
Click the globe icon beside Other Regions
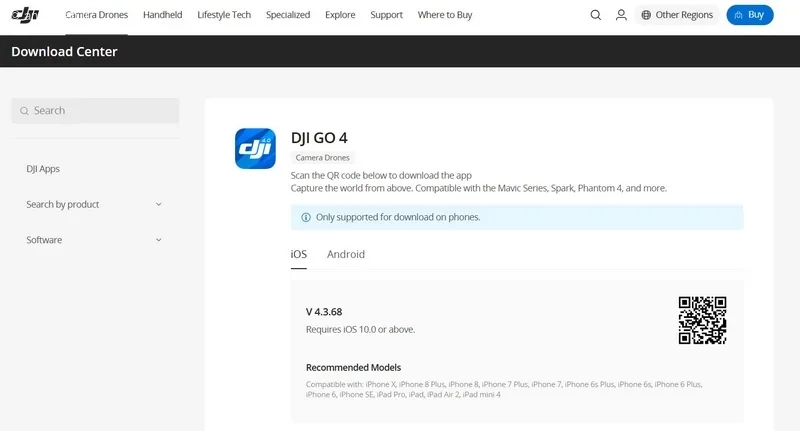pos(646,15)
